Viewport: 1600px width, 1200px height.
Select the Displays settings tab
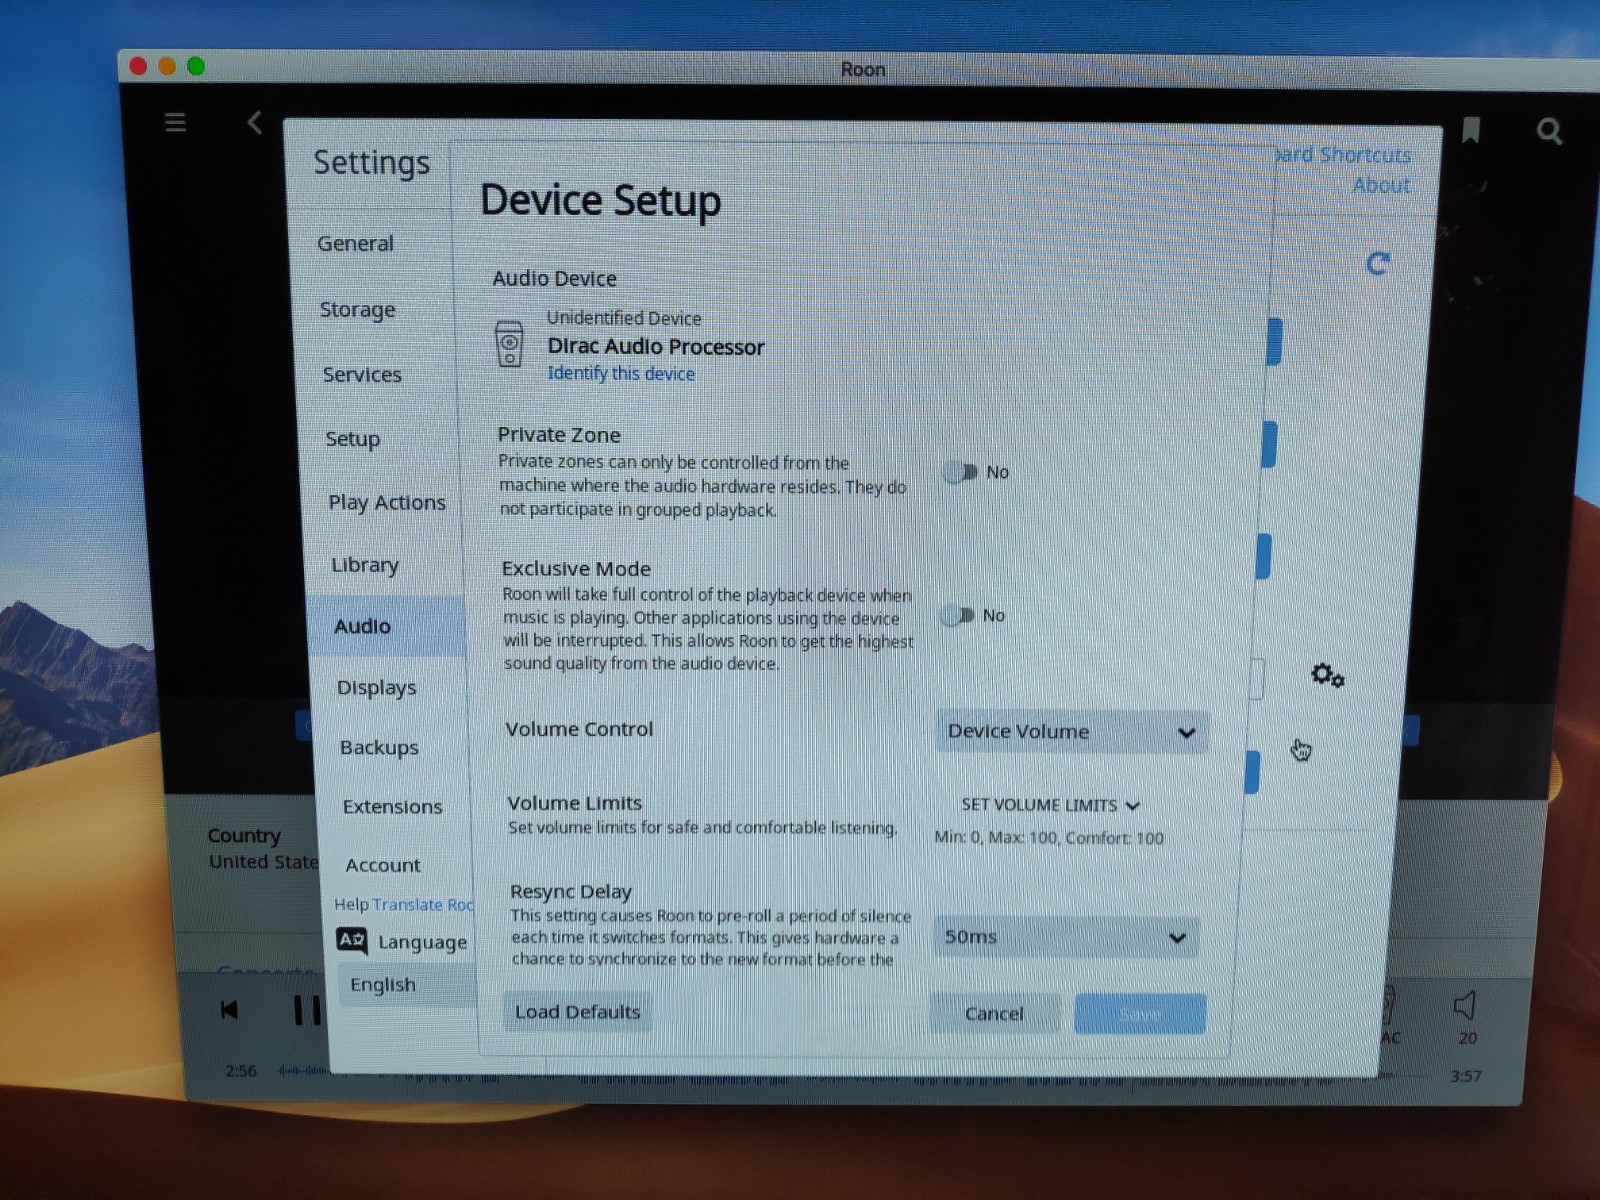377,688
